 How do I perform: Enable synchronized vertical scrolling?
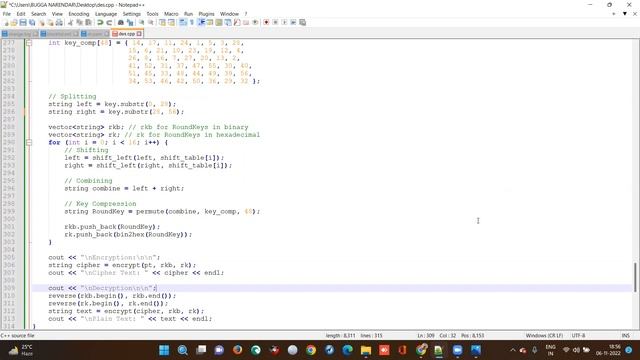(x=162, y=22)
